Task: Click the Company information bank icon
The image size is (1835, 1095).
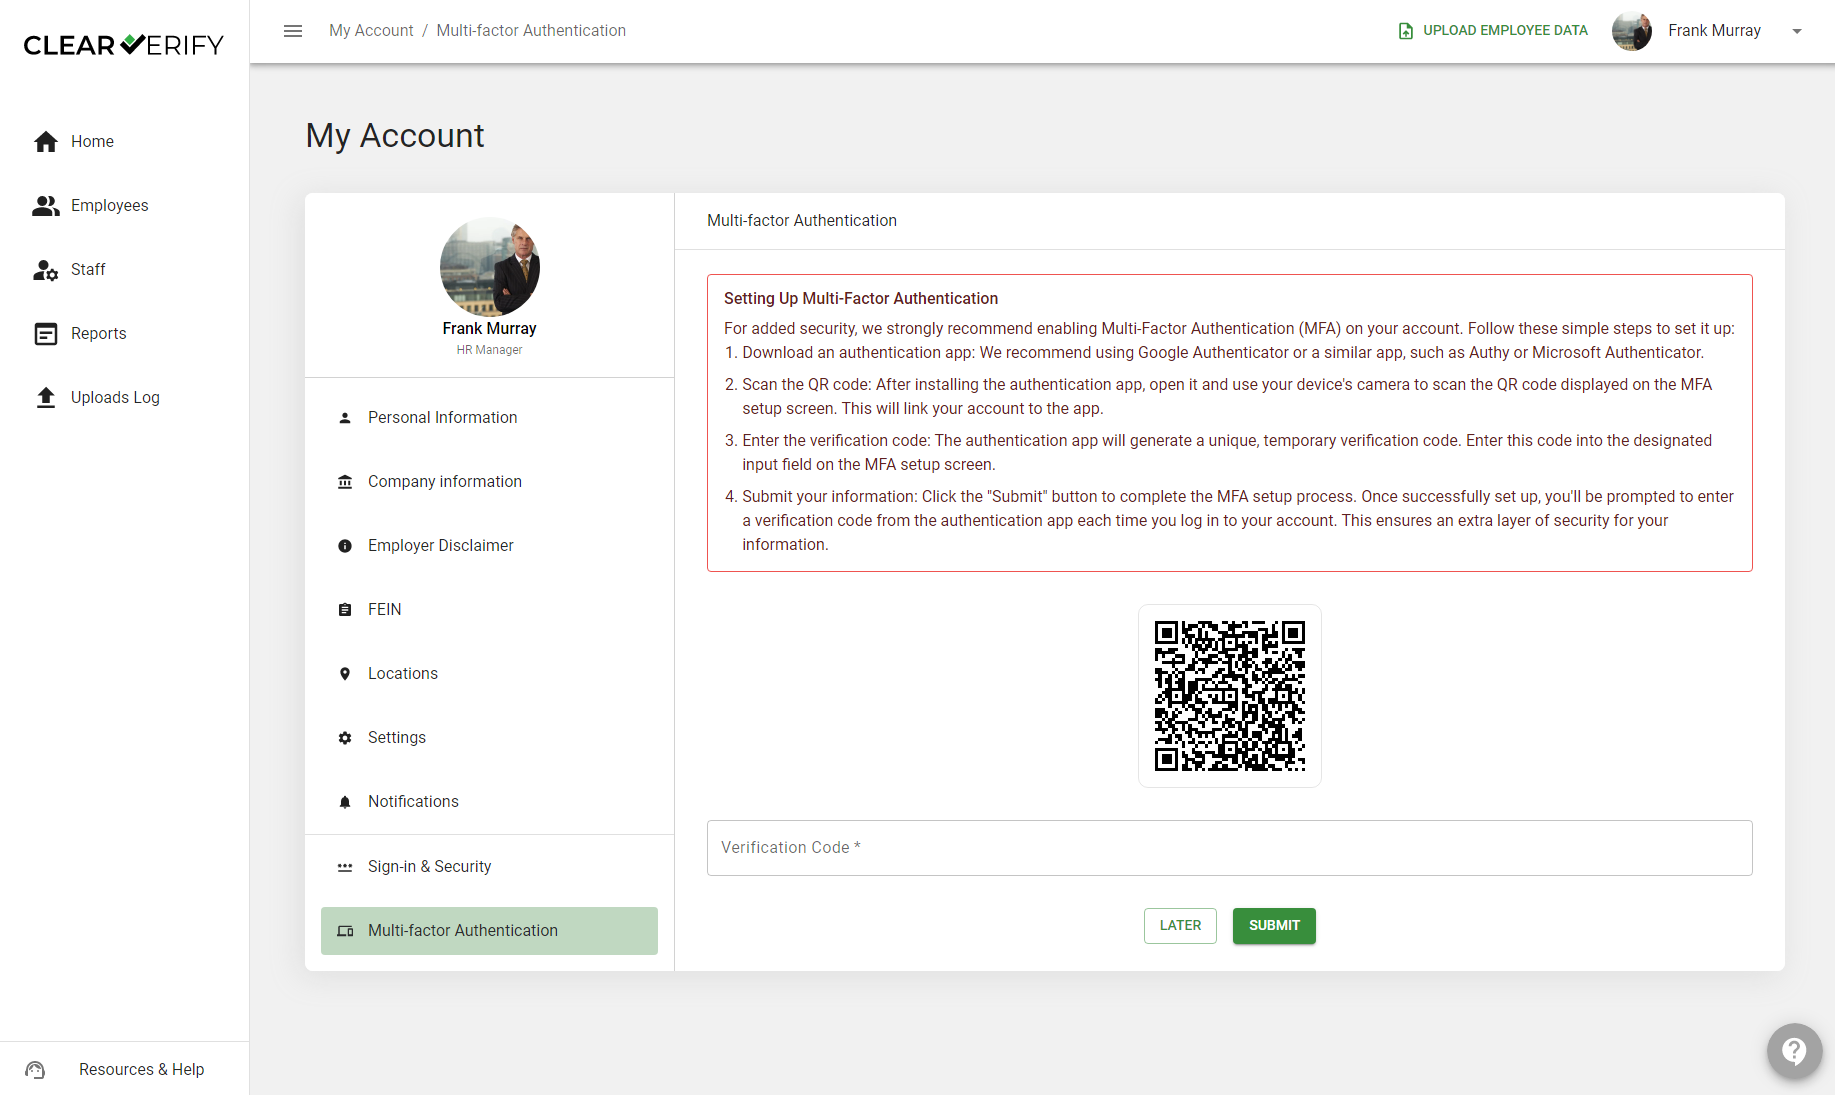Action: (x=345, y=482)
